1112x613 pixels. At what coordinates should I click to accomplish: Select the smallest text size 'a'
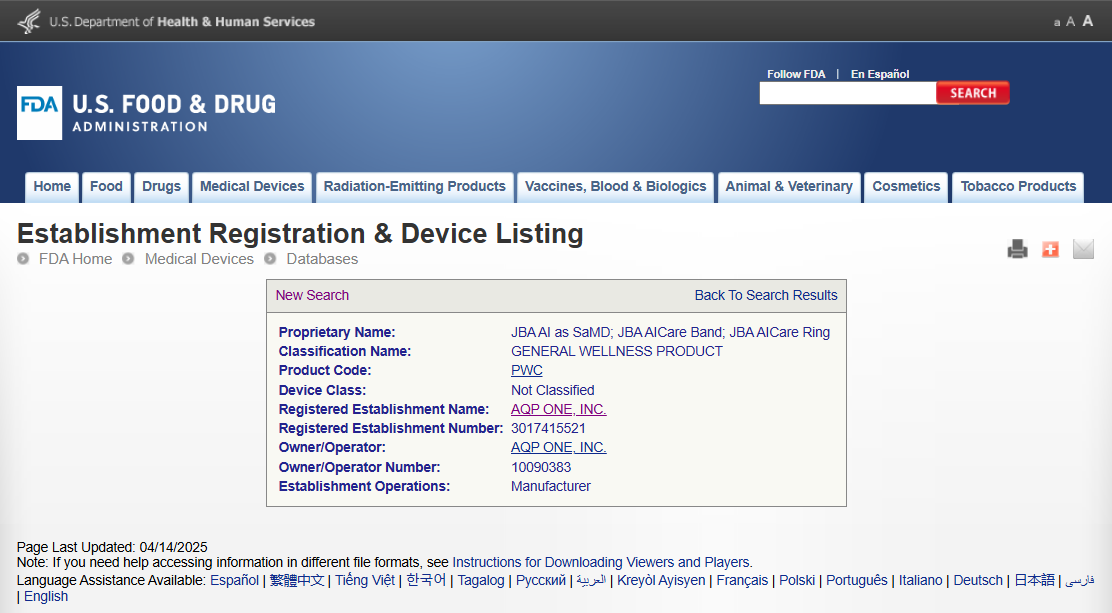tap(1057, 22)
